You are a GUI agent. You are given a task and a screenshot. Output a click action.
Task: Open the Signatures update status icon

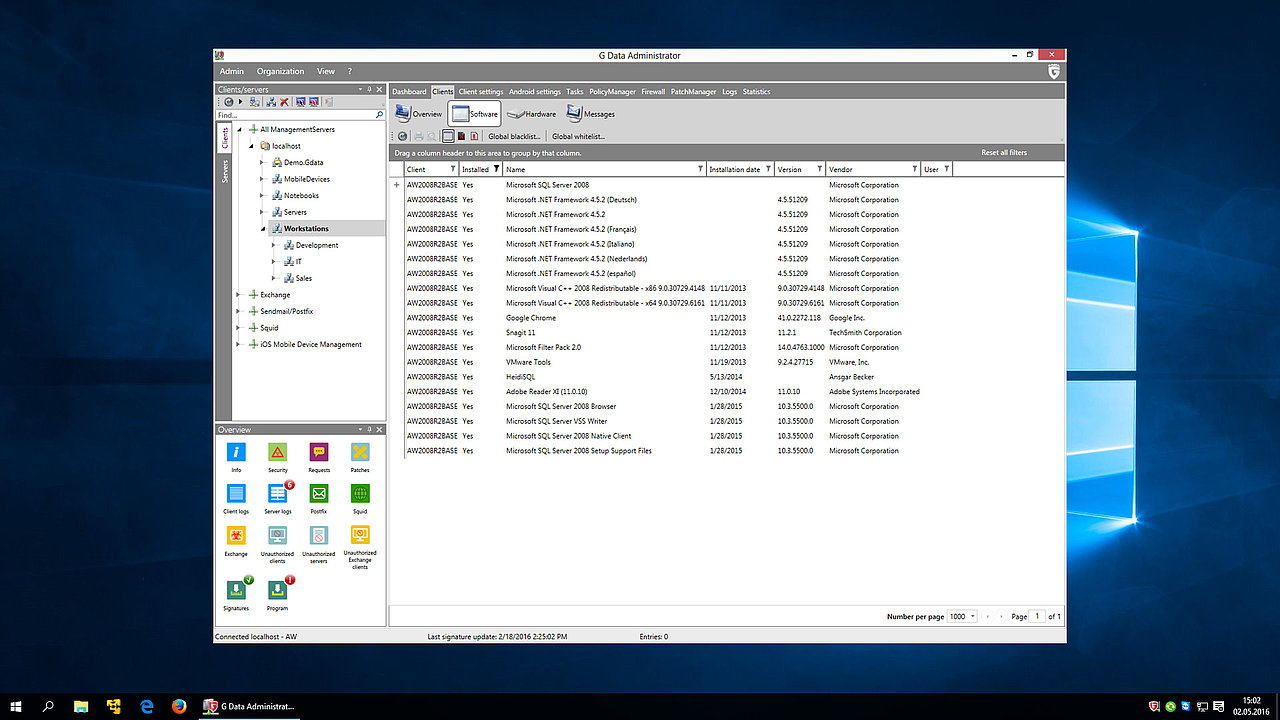point(236,590)
